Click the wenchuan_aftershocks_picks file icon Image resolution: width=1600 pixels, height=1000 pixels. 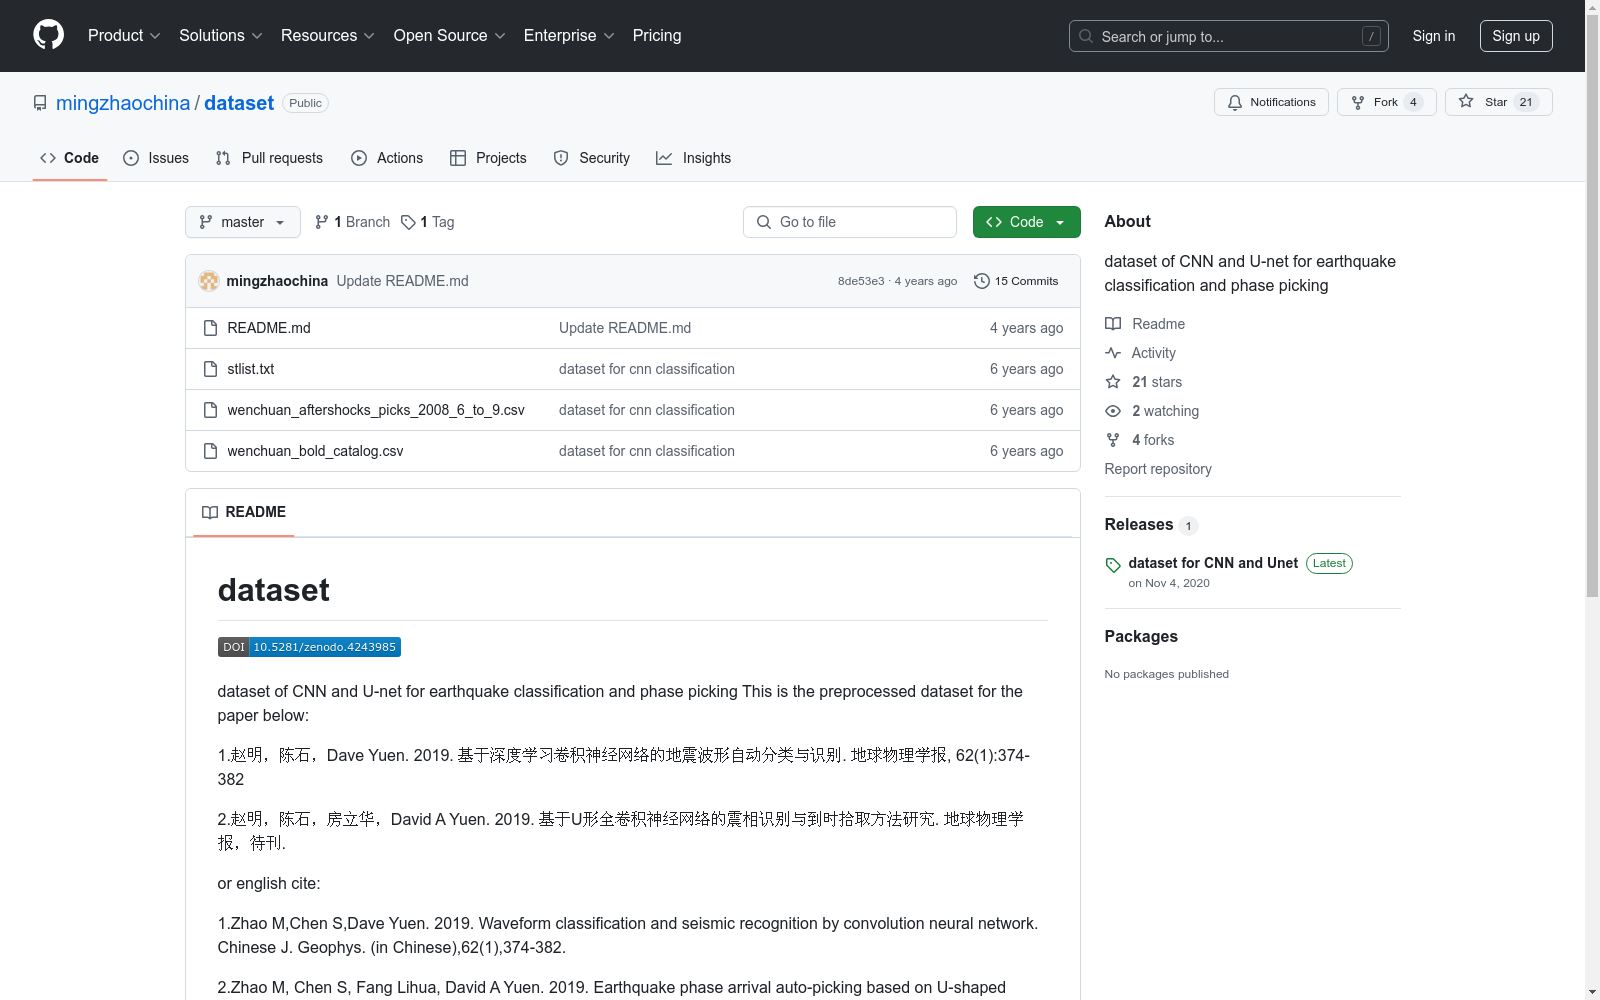coord(210,410)
